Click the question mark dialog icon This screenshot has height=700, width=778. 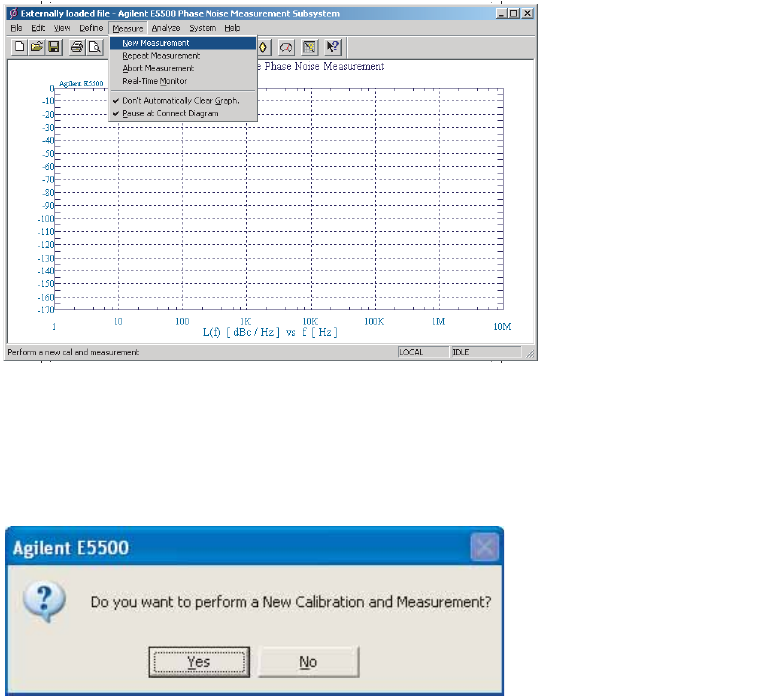tap(45, 602)
